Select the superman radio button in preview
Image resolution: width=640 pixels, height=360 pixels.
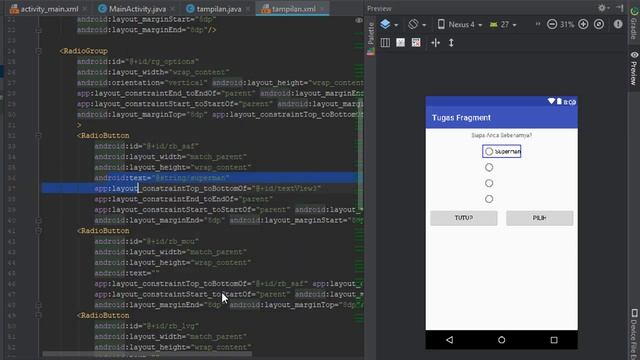[502, 151]
